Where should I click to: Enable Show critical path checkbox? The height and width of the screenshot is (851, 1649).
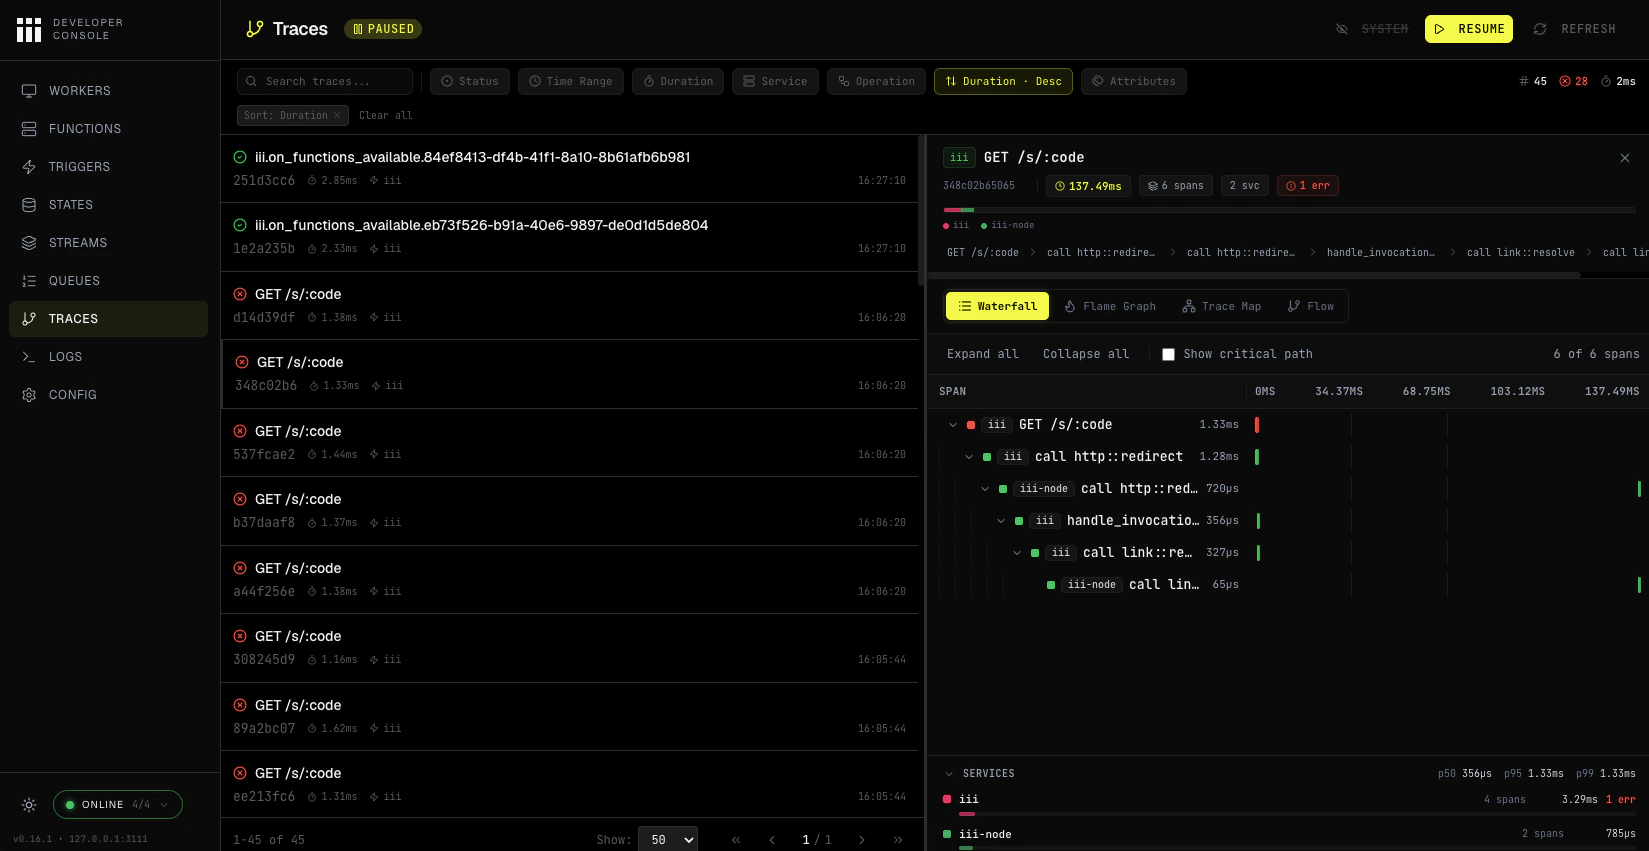(x=1168, y=354)
